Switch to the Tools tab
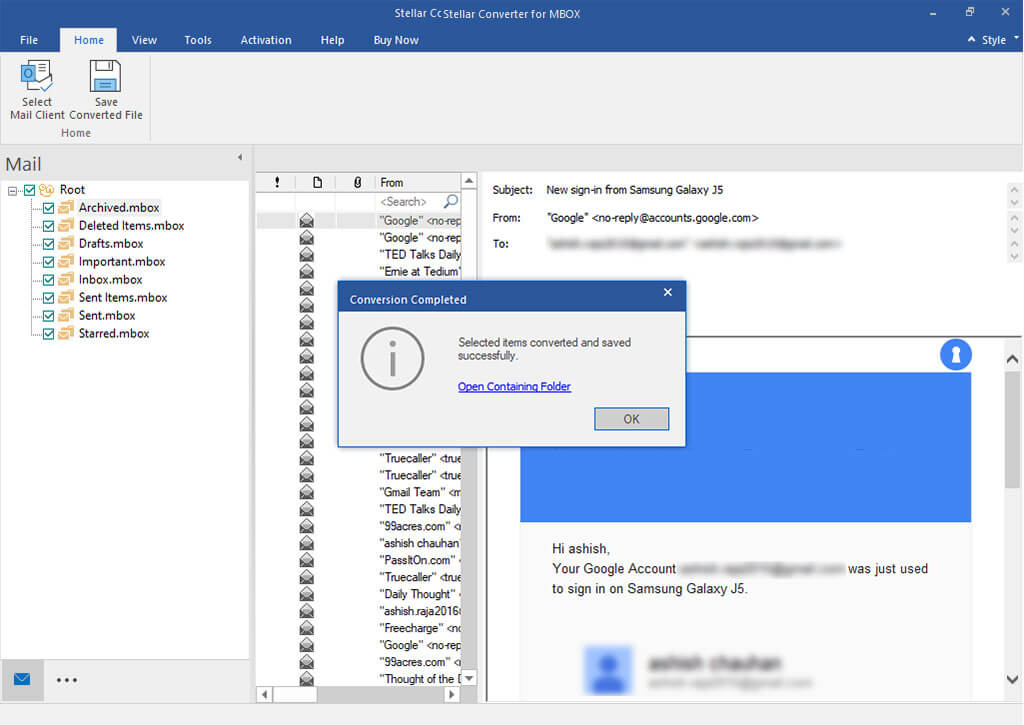 click(198, 40)
